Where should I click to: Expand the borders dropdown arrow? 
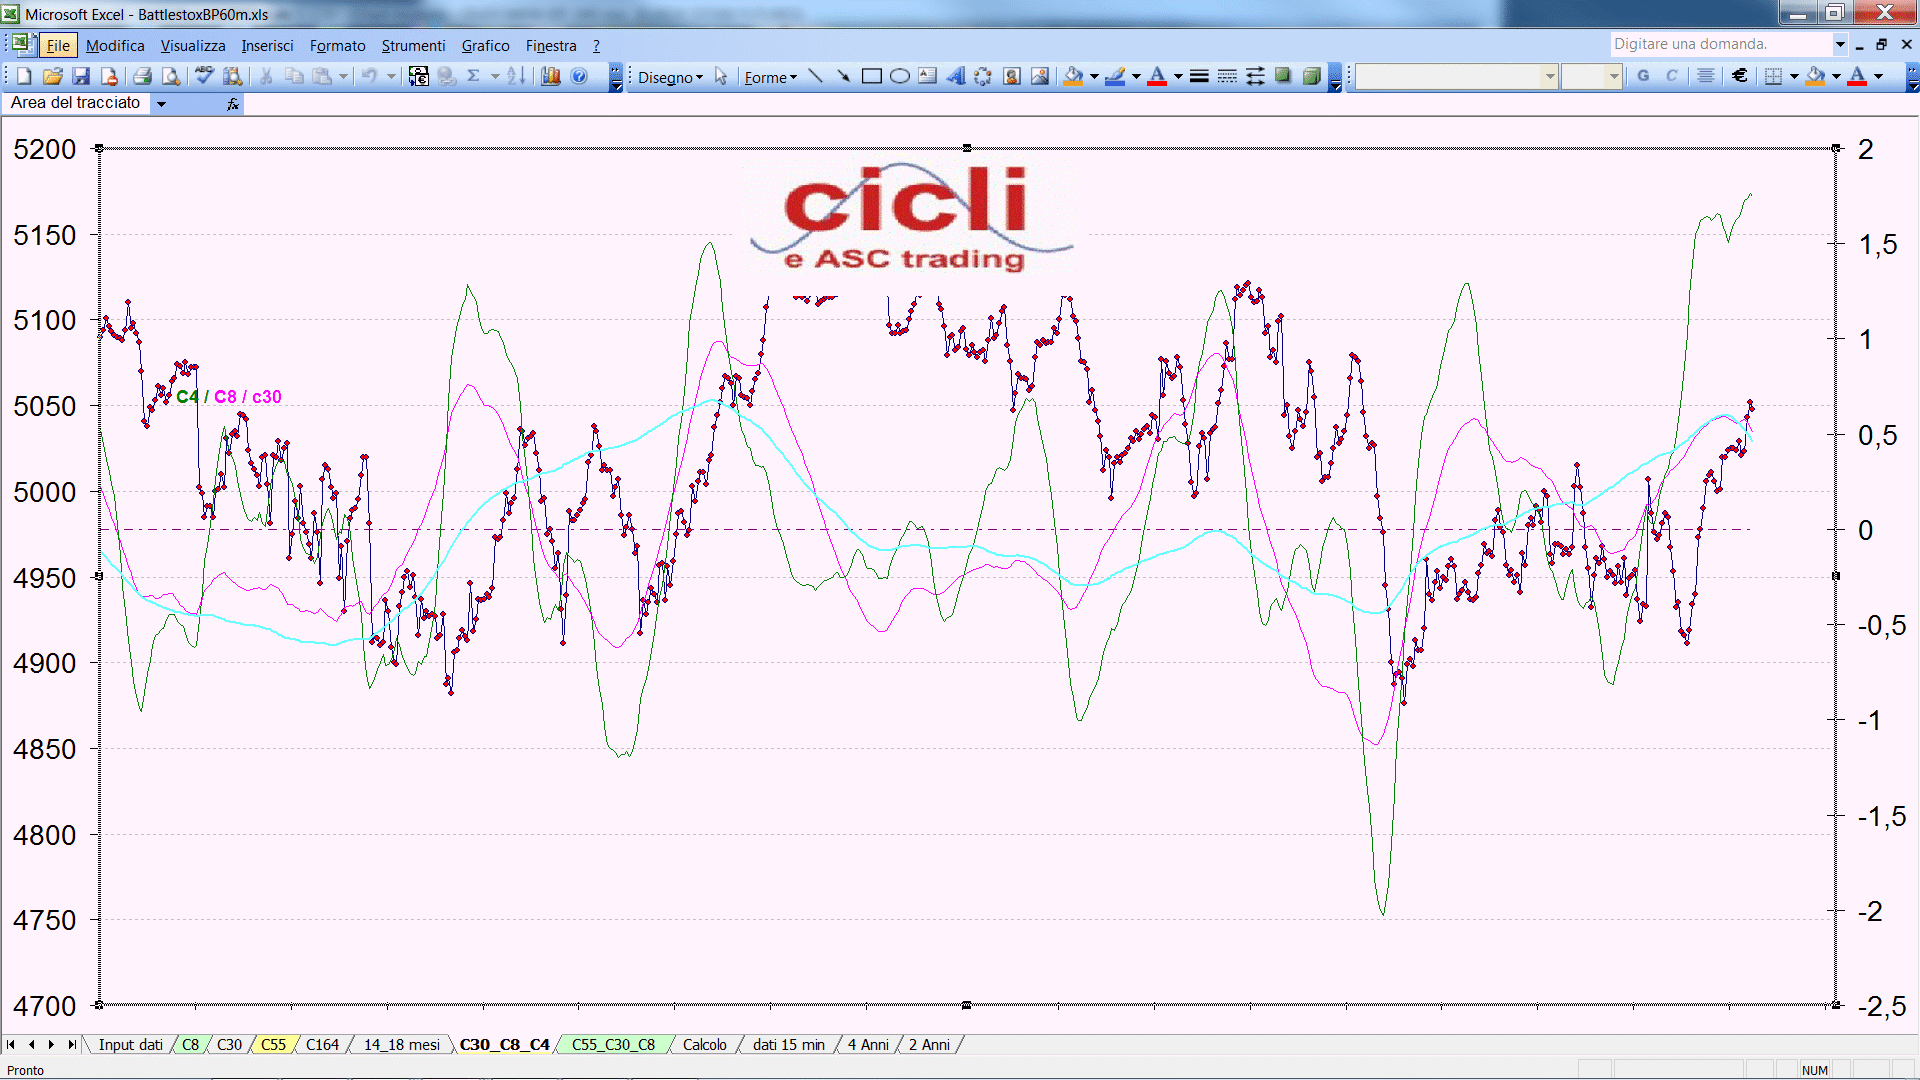tap(1794, 76)
